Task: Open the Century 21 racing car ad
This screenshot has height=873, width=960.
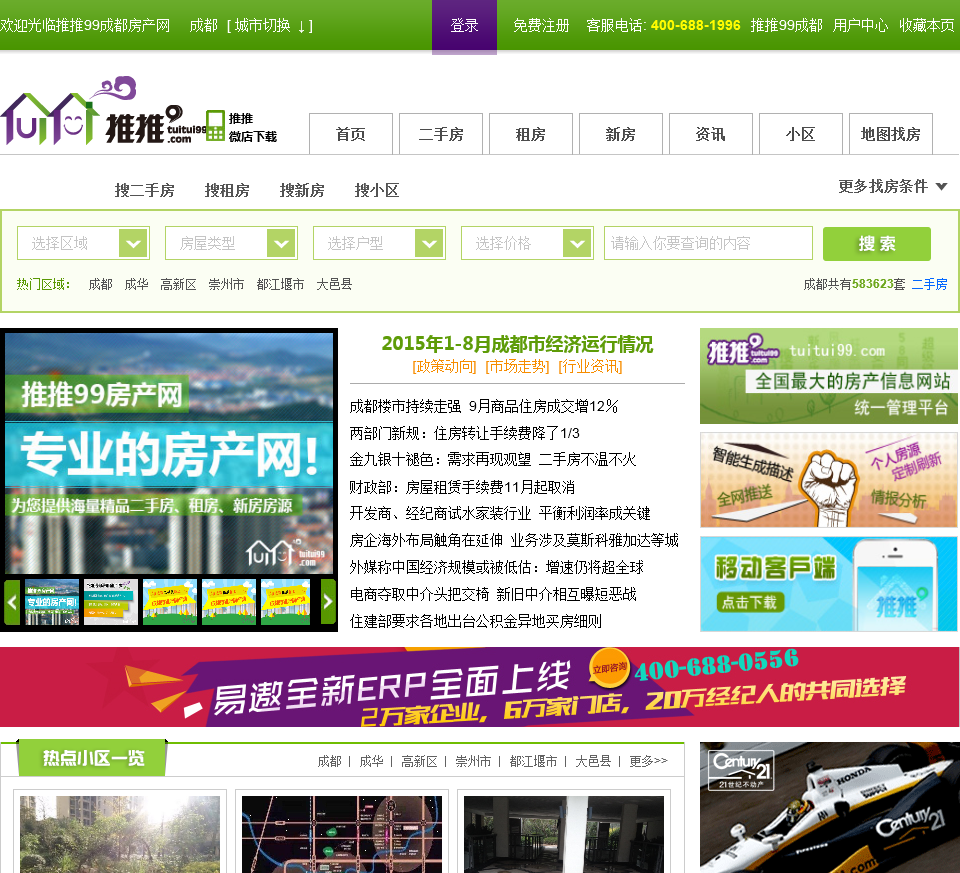Action: (x=830, y=807)
